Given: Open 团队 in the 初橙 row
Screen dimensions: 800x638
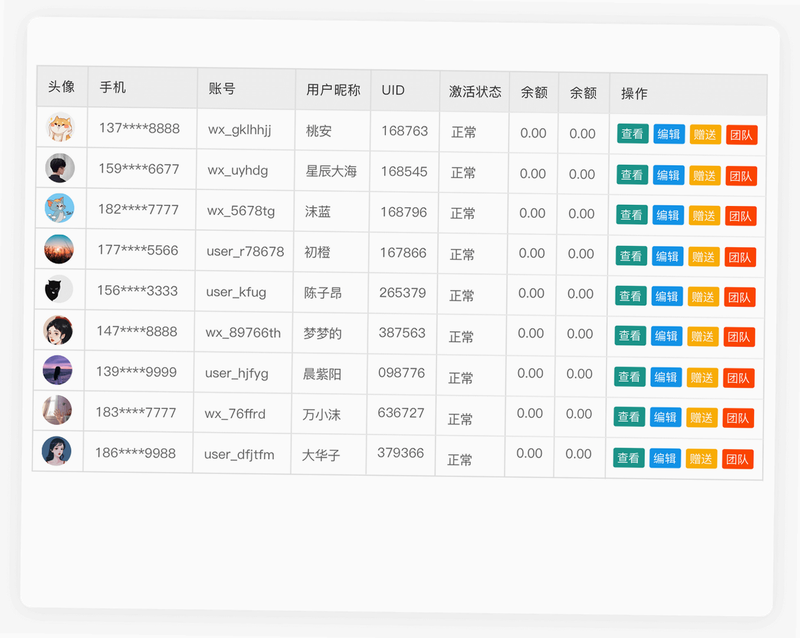Looking at the screenshot, I should 740,257.
